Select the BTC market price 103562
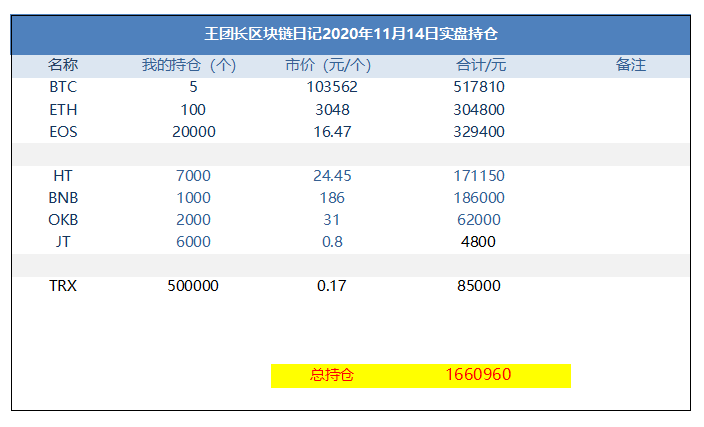The height and width of the screenshot is (427, 704). (x=332, y=87)
